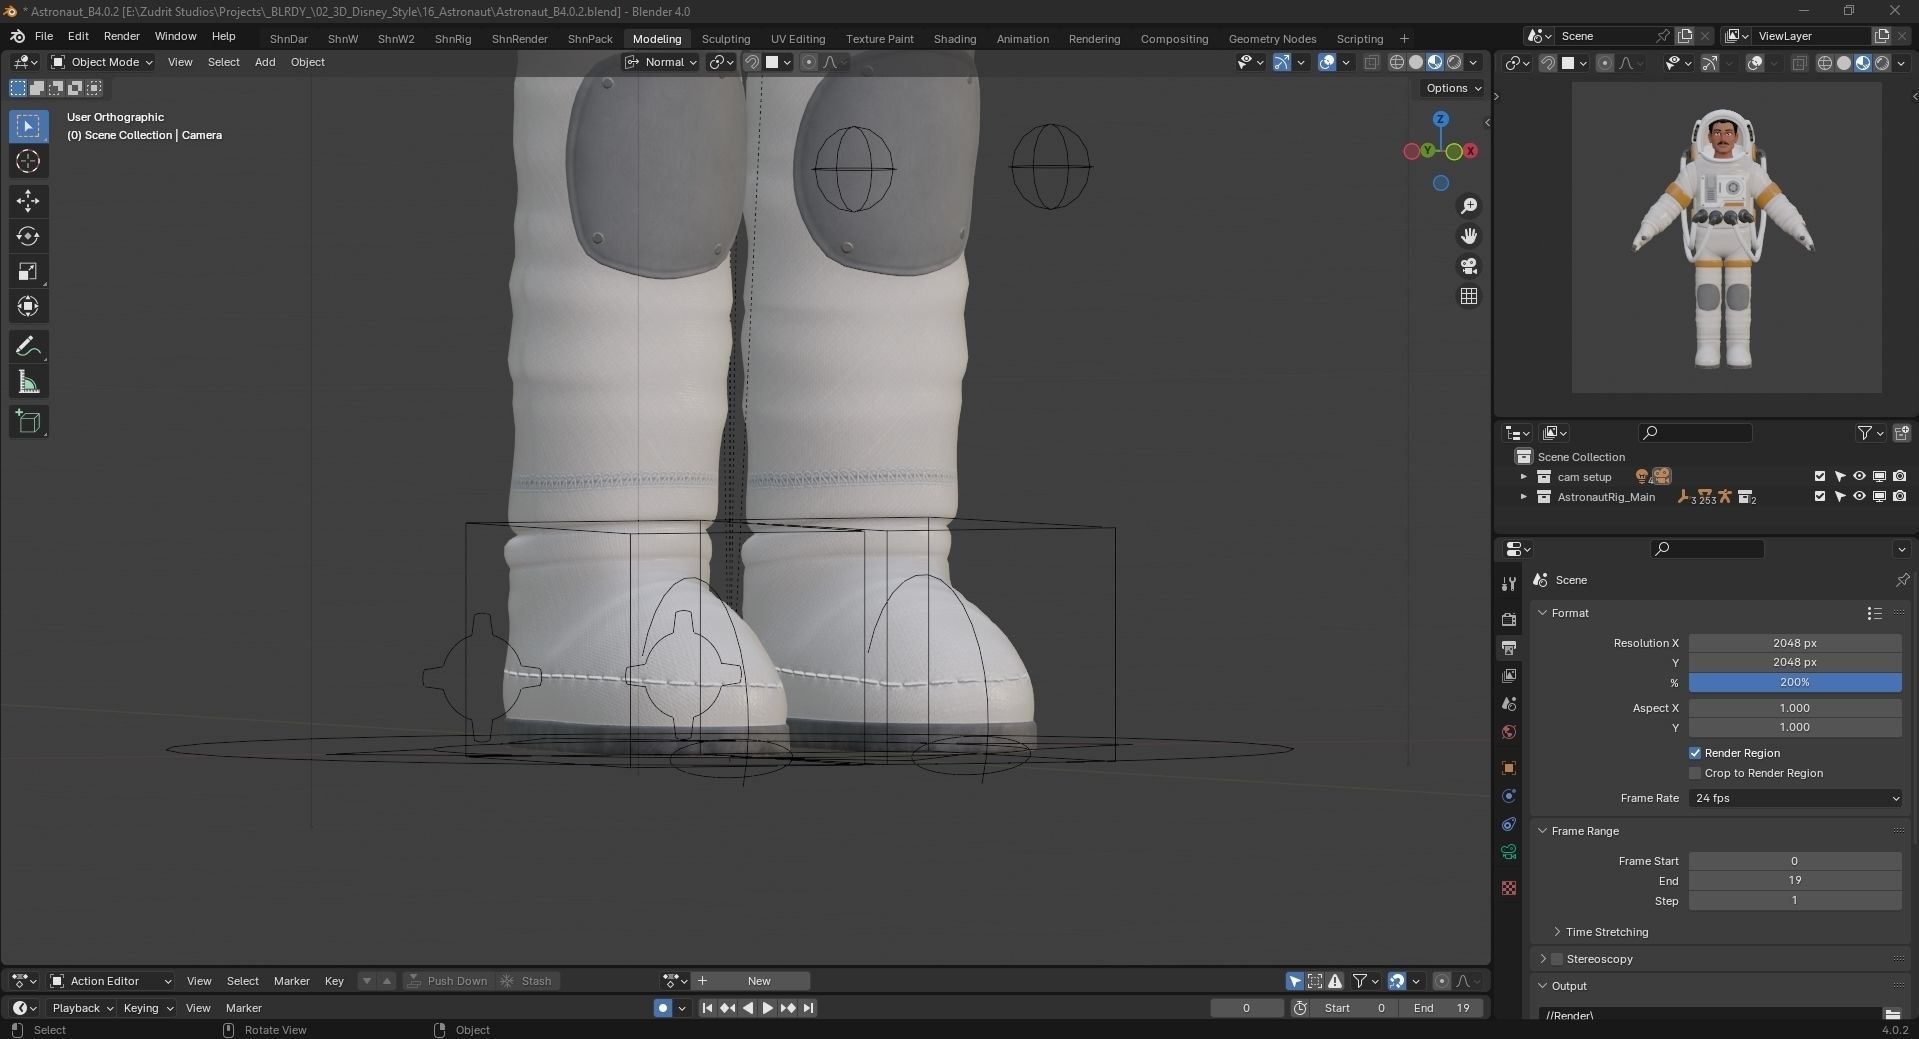
Task: Open the Tool properties tab
Action: [1509, 584]
